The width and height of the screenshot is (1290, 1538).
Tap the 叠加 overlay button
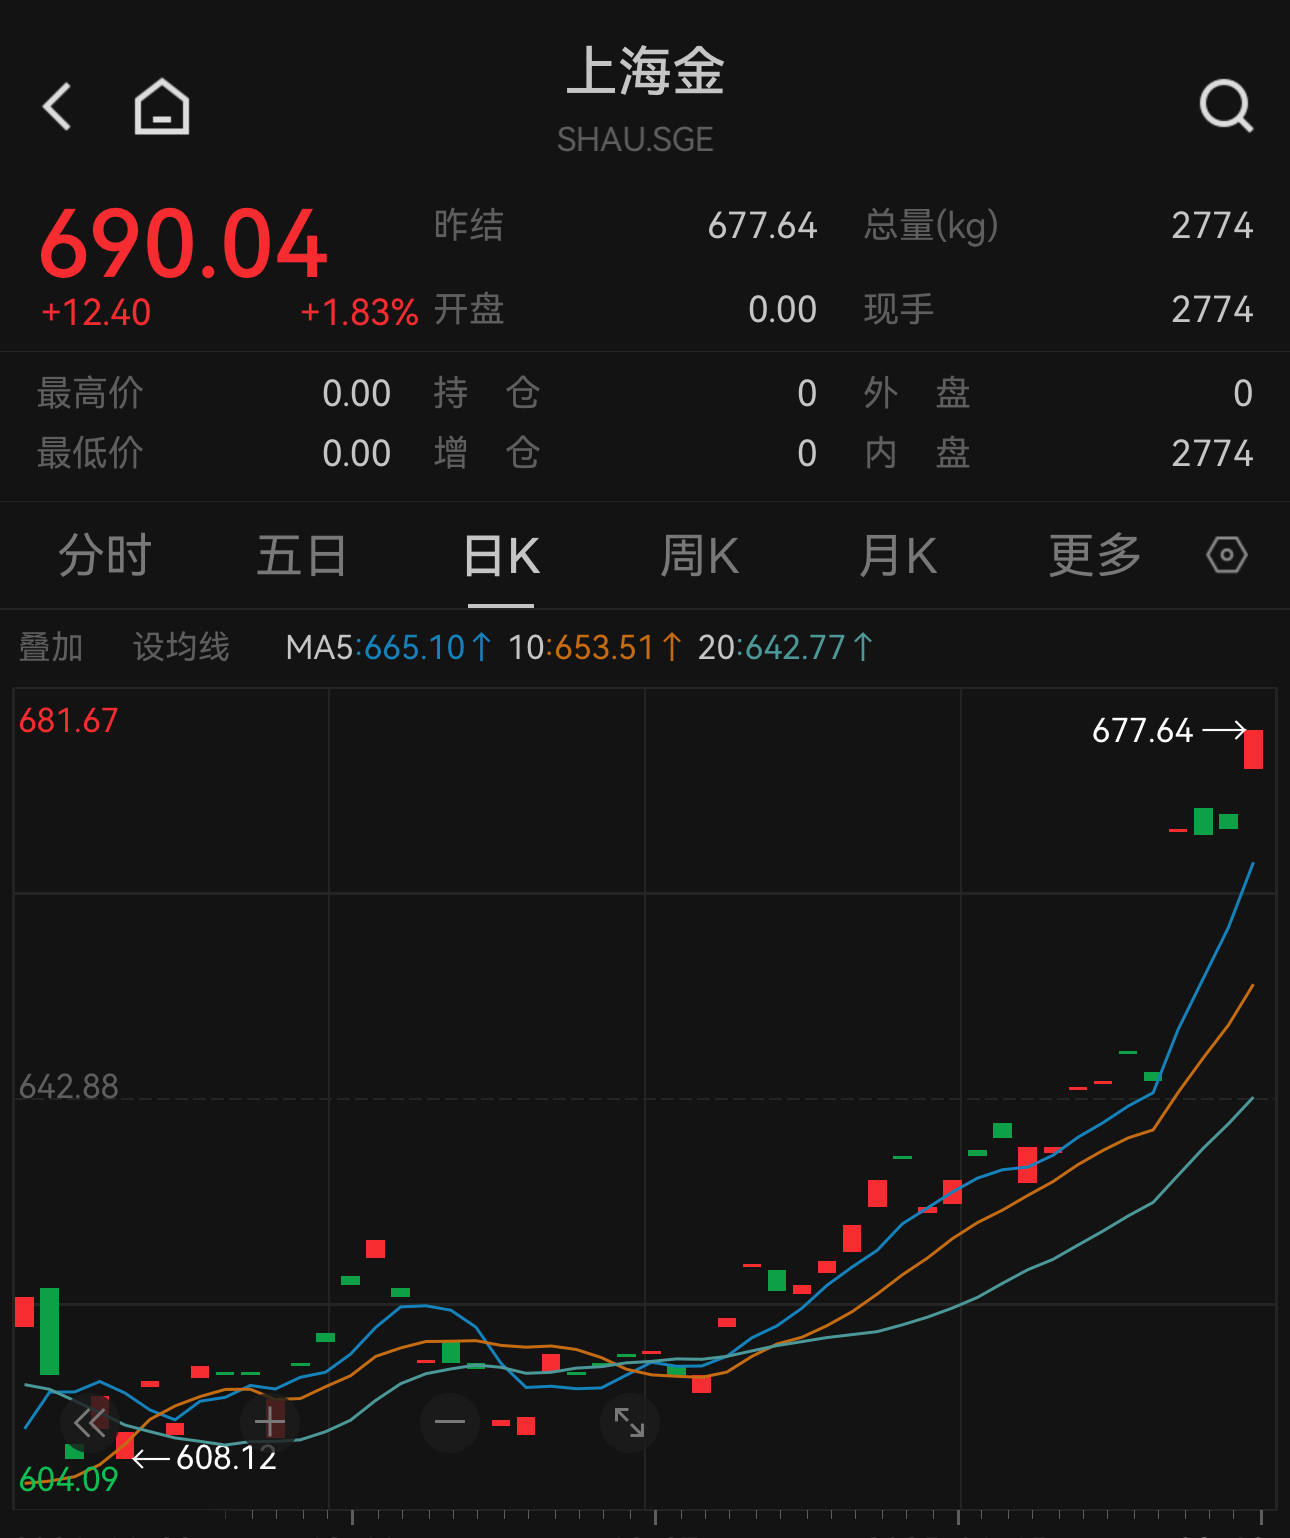point(51,647)
